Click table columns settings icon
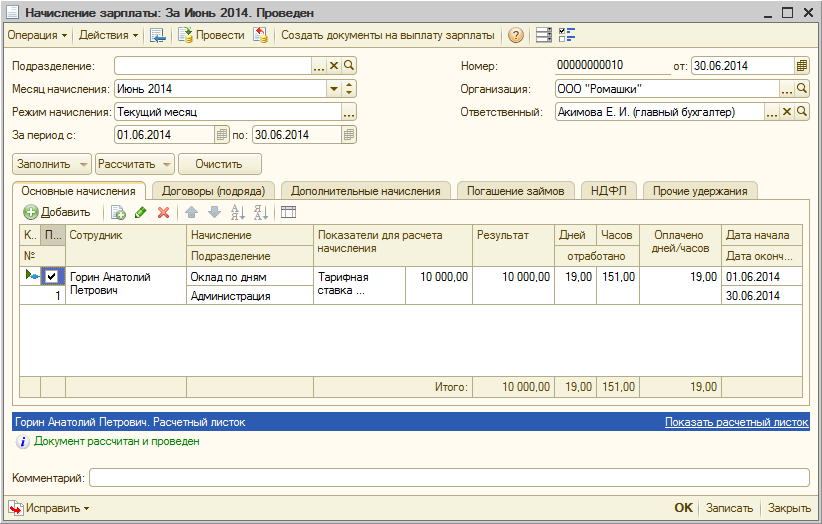 click(288, 212)
